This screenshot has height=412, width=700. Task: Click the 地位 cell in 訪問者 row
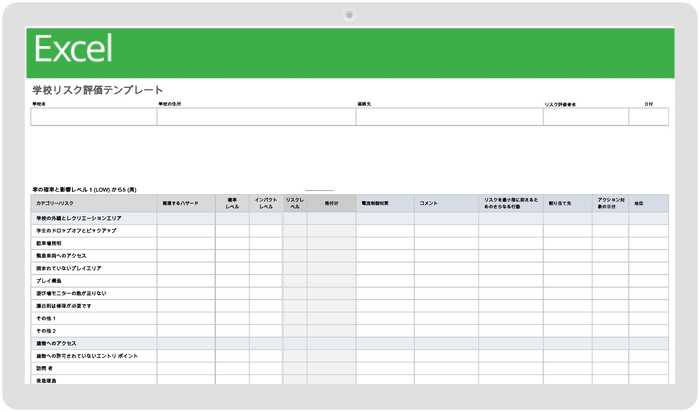tap(649, 368)
